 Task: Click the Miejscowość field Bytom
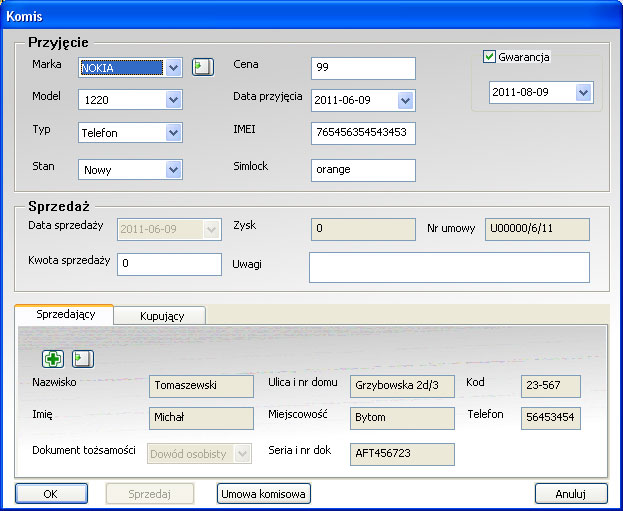(402, 418)
